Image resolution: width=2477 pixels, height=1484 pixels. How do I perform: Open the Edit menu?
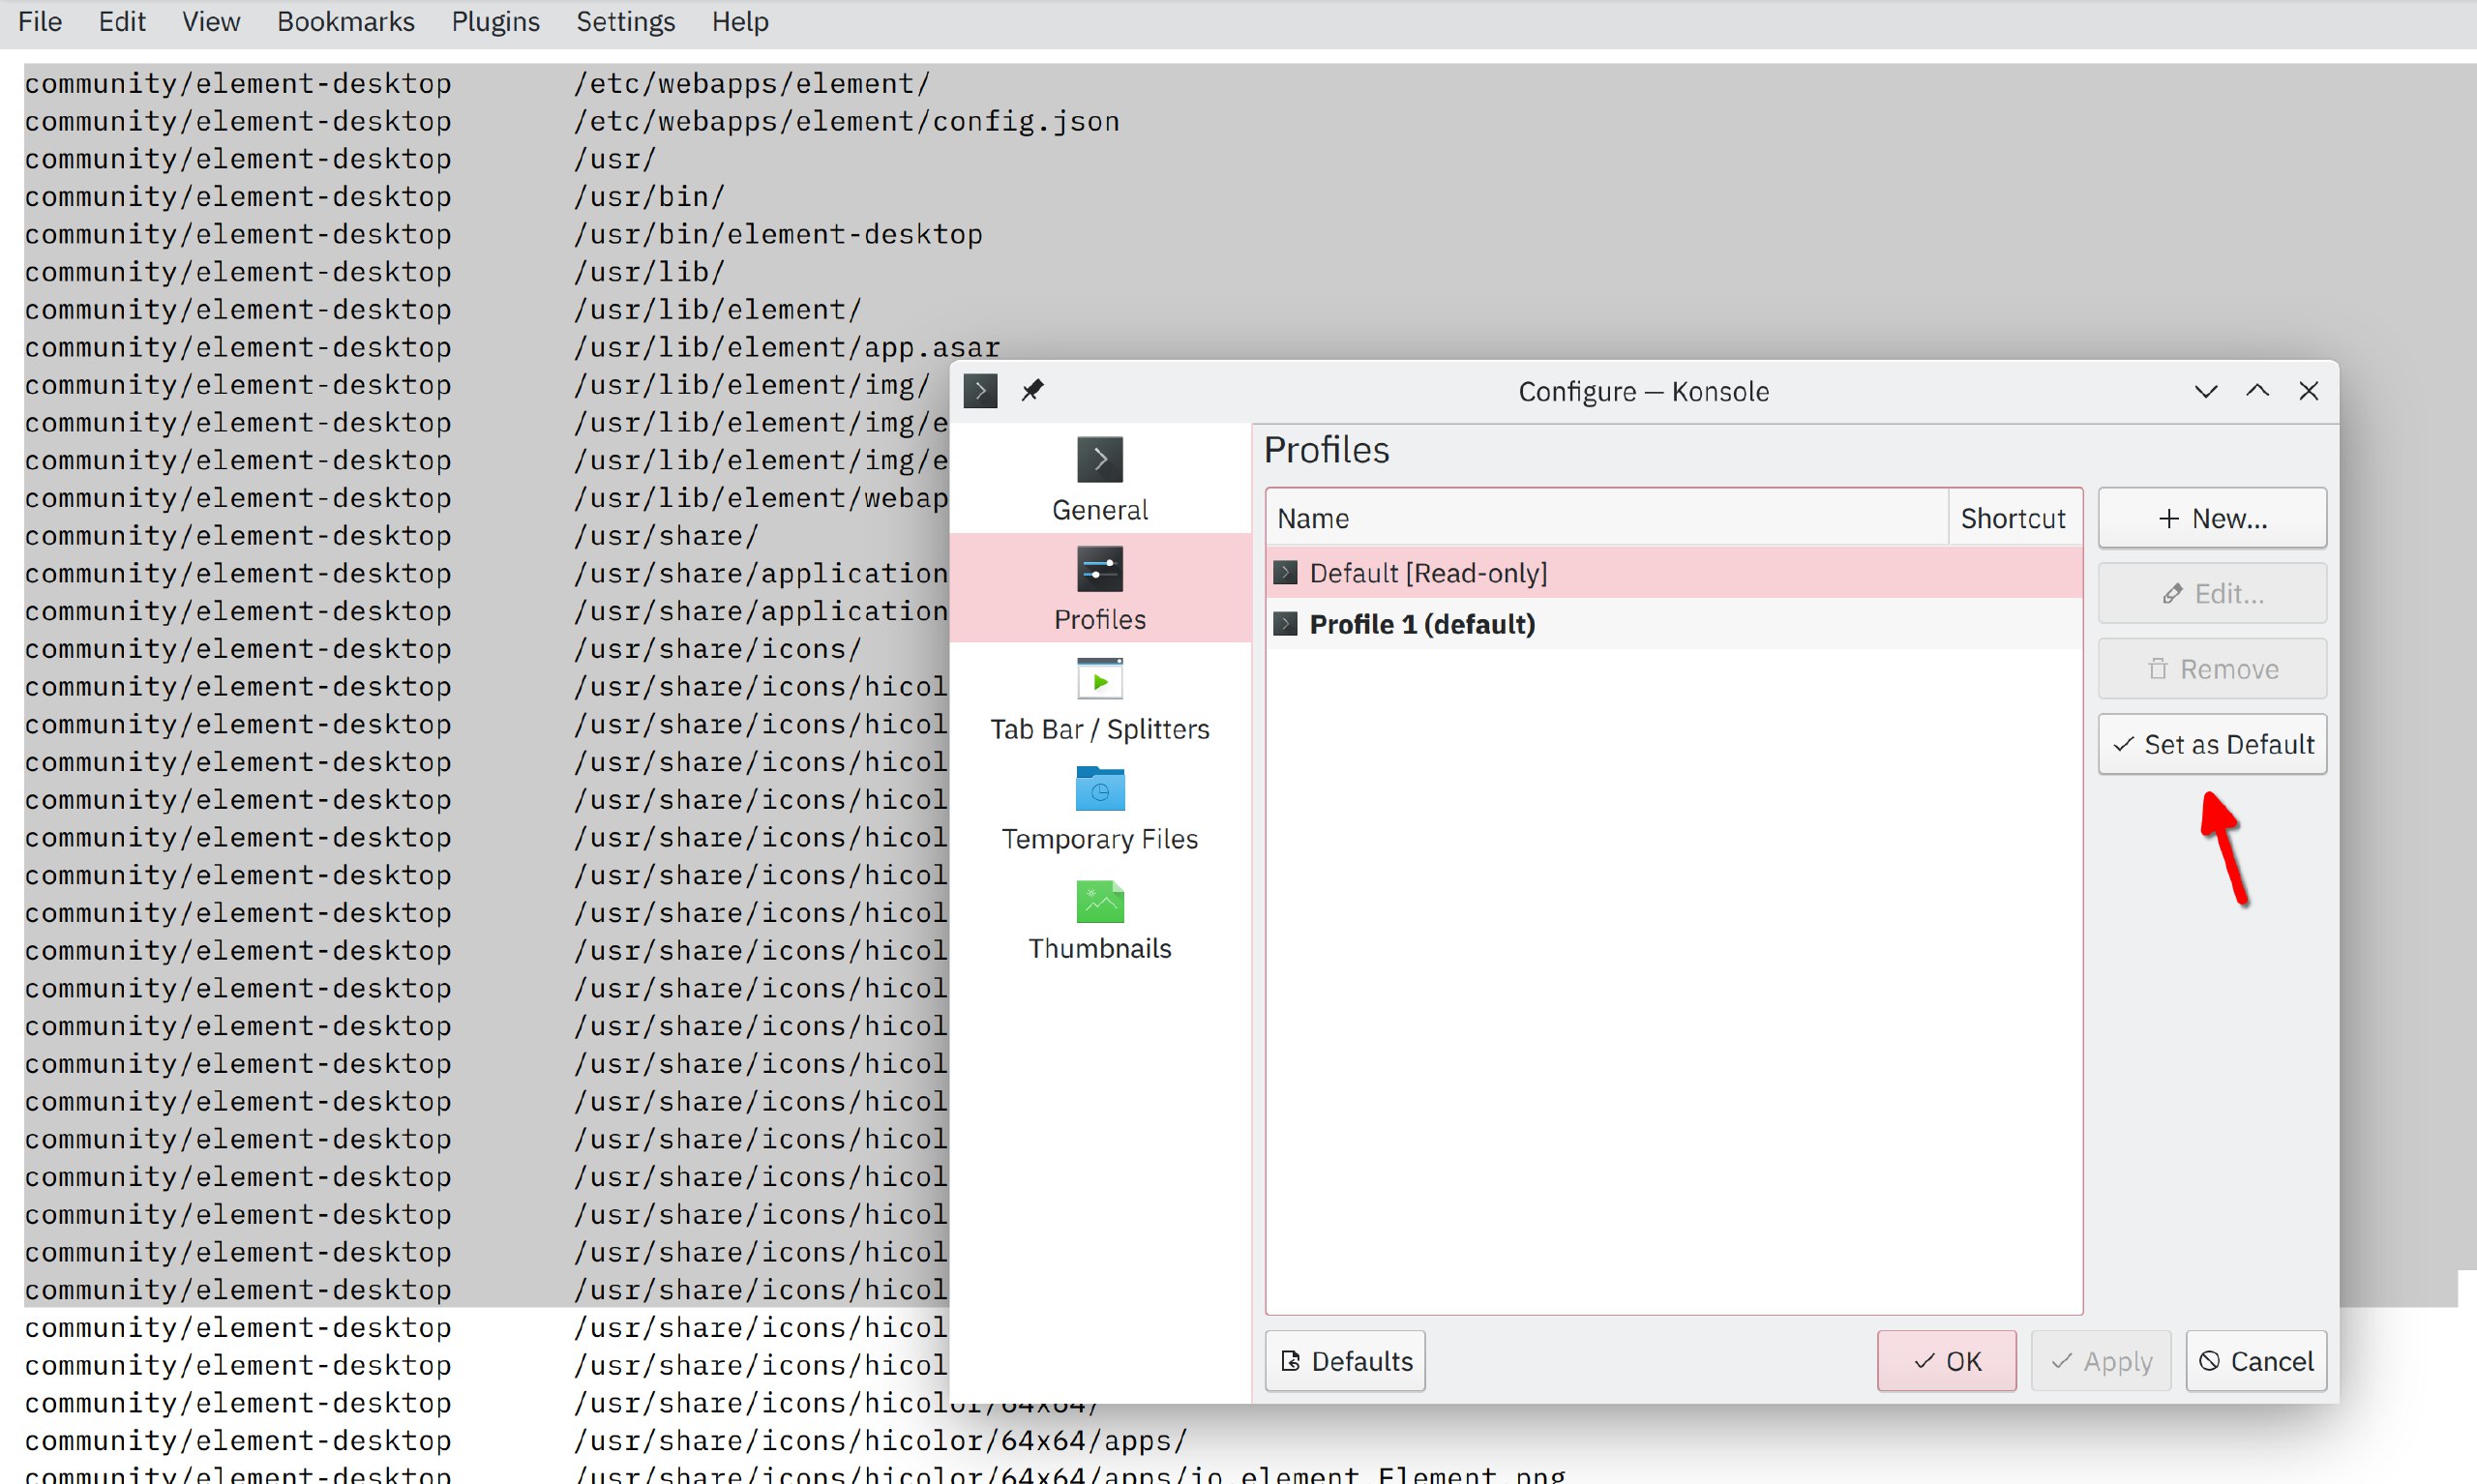(122, 22)
